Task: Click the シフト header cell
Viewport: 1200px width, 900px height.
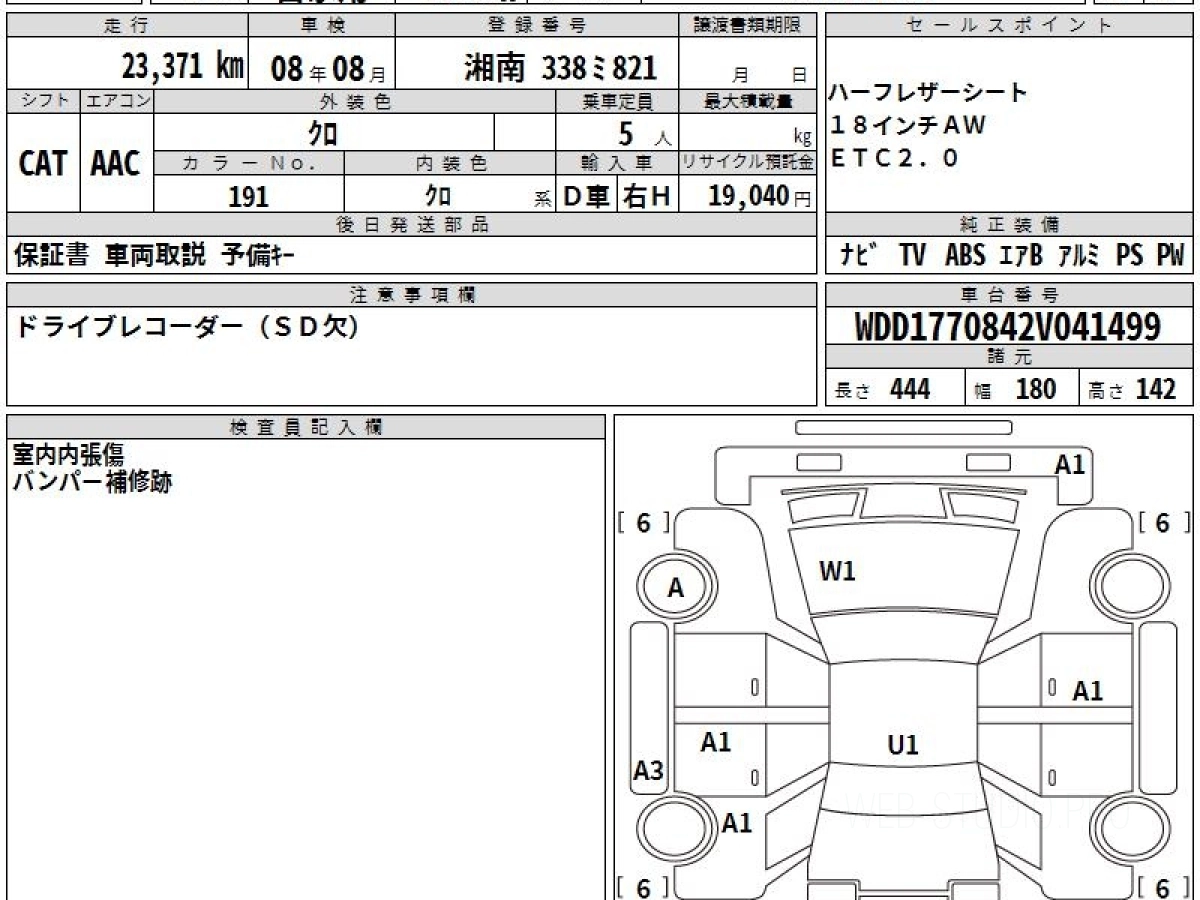Action: pos(43,101)
